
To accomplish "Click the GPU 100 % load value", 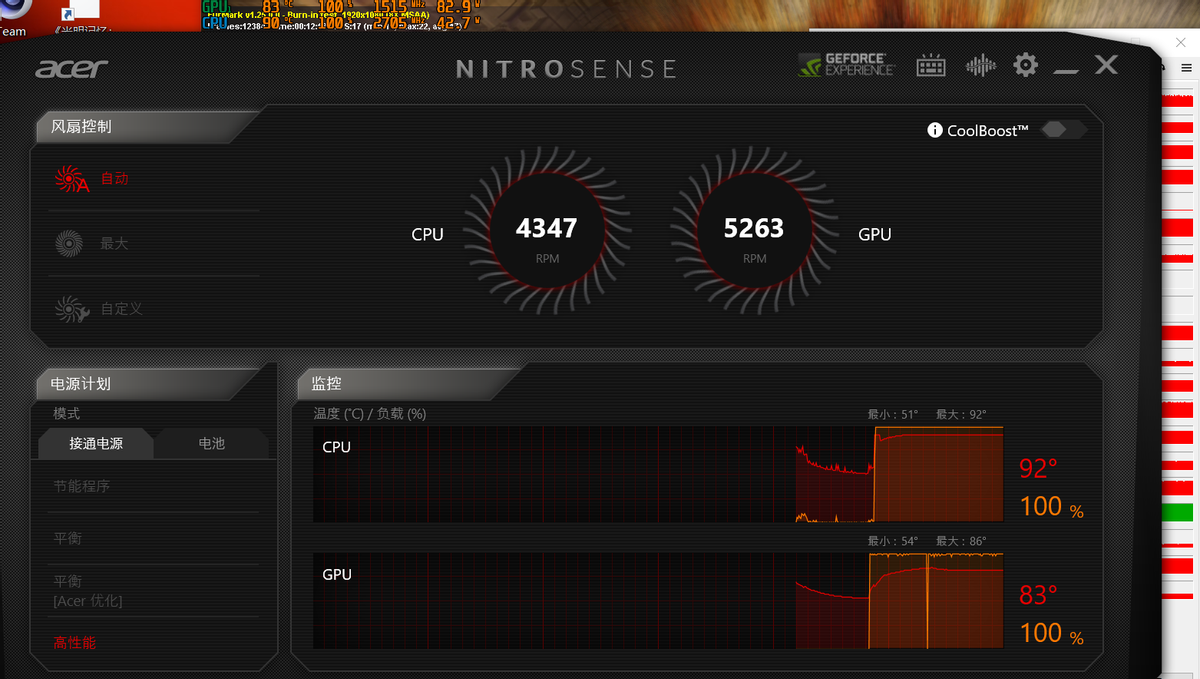I will (1051, 632).
